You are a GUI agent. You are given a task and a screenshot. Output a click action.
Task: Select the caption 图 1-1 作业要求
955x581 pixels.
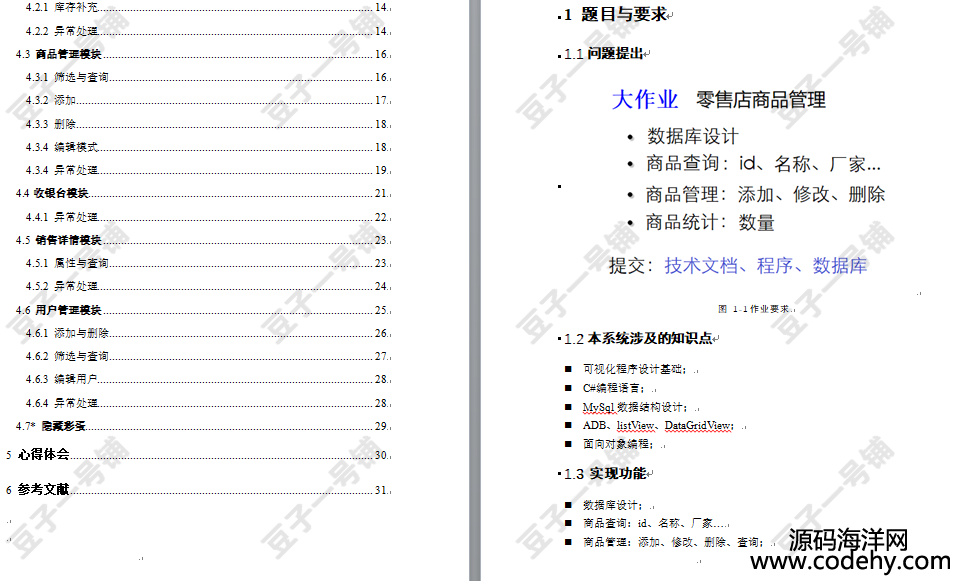[753, 309]
